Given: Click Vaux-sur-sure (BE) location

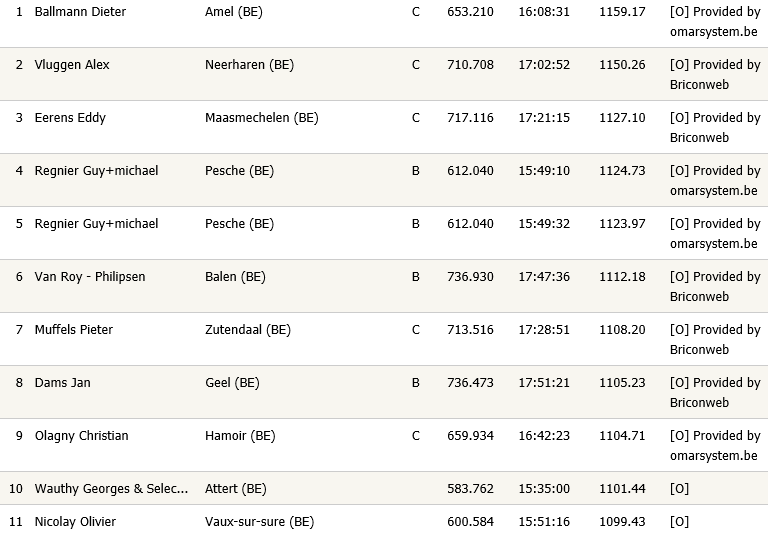Looking at the screenshot, I should [259, 521].
